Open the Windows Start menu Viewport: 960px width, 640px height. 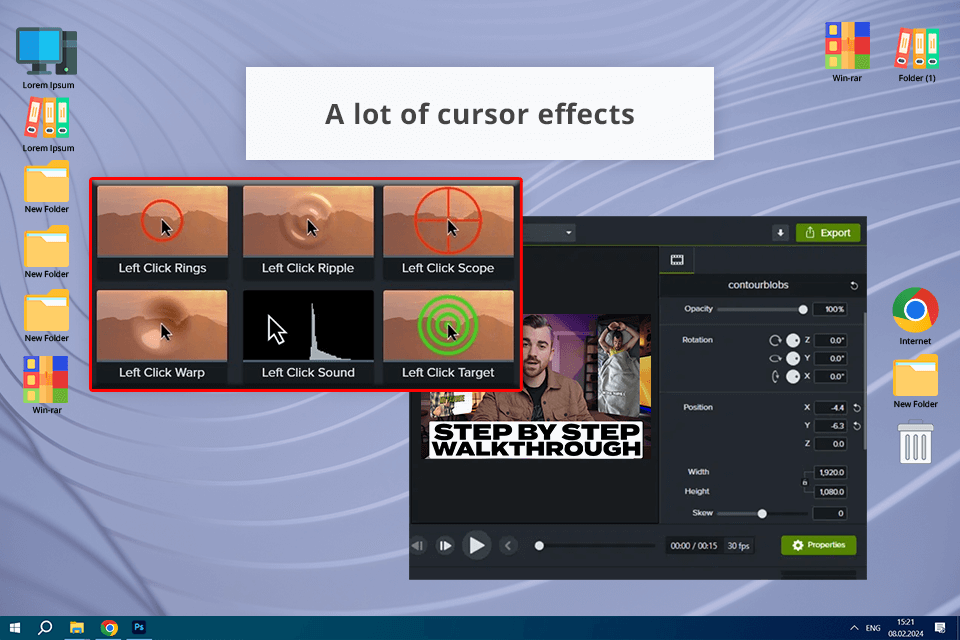point(15,628)
